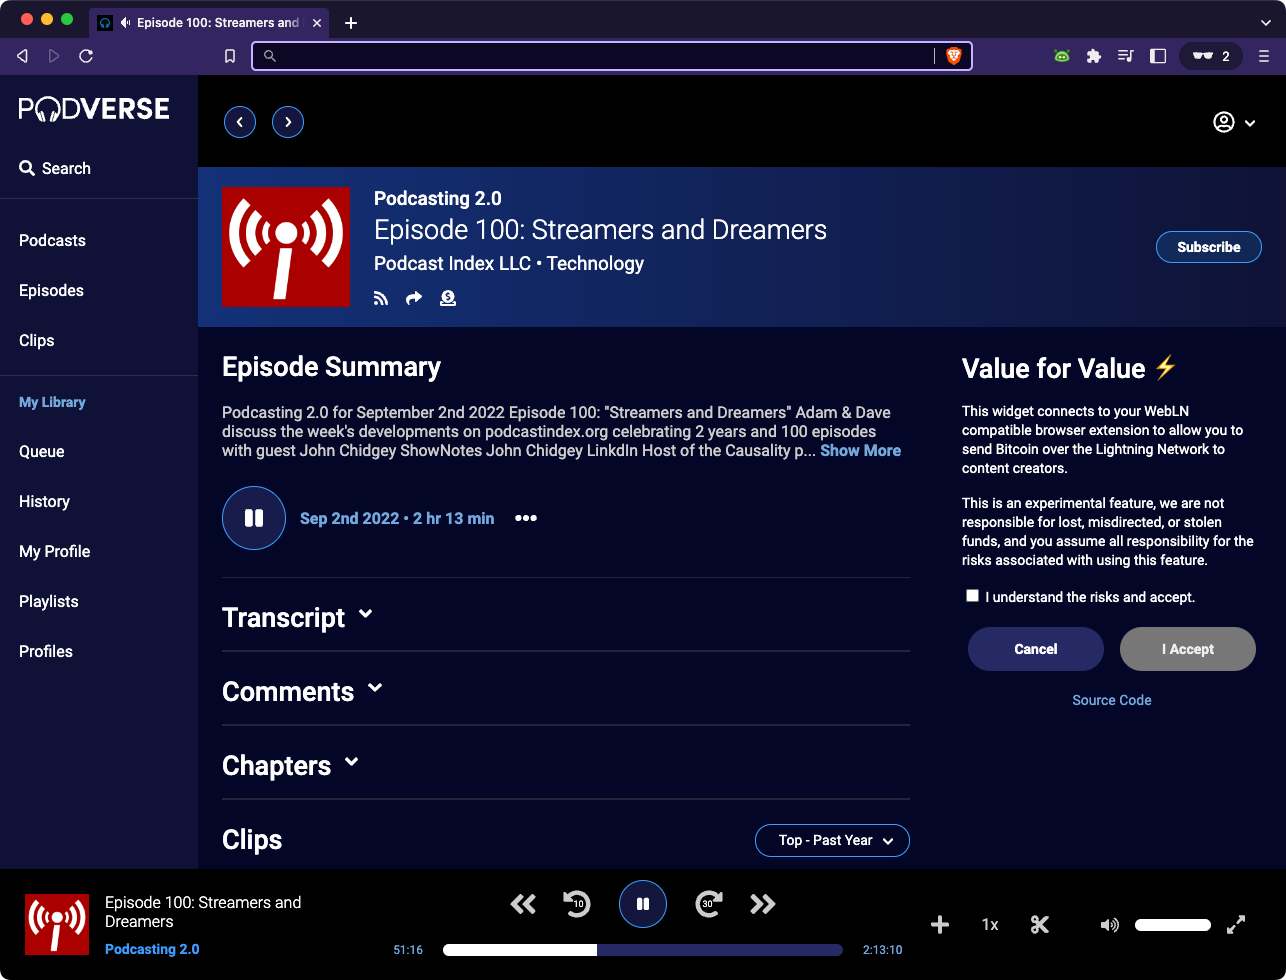1286x980 pixels.
Task: Click the browser back arrow
Action: click(22, 56)
